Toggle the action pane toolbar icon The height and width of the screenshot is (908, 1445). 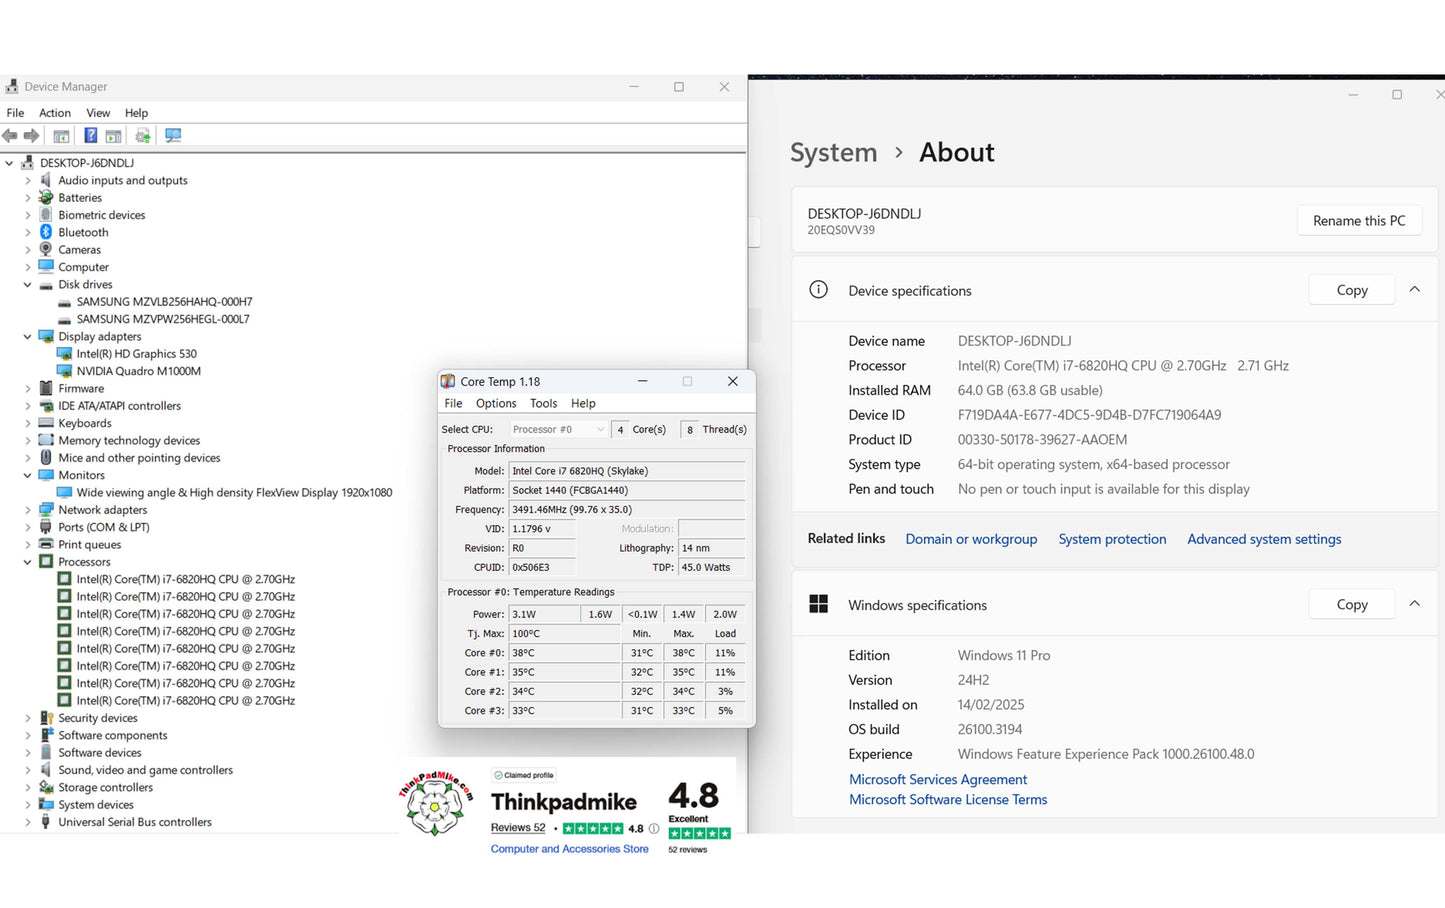pos(113,135)
